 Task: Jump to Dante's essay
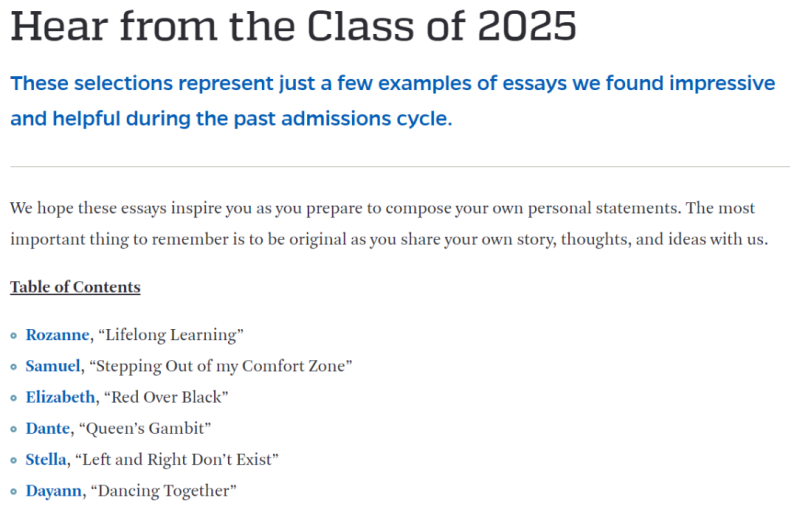coord(48,429)
